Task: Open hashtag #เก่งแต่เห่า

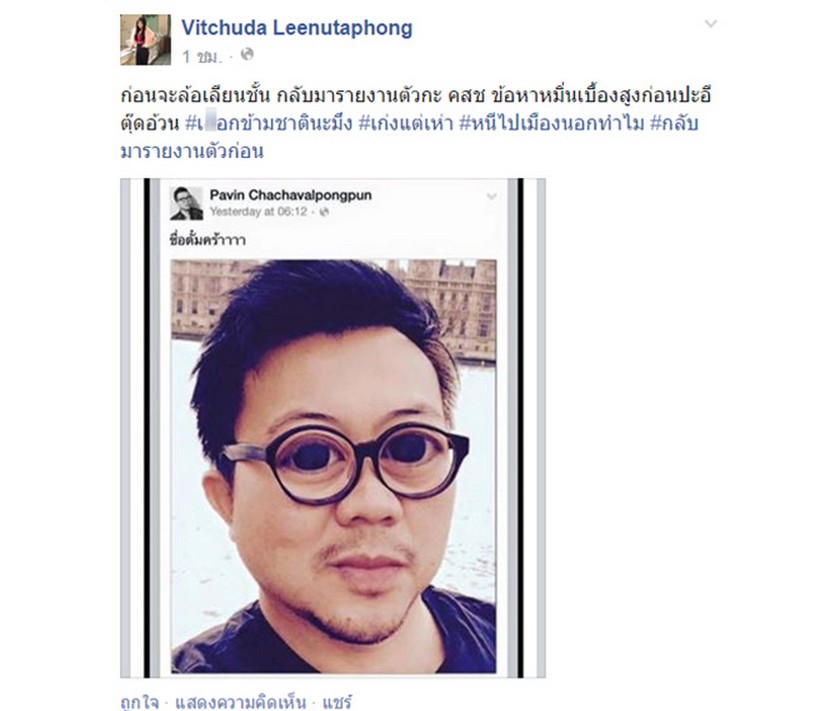Action: click(x=406, y=123)
